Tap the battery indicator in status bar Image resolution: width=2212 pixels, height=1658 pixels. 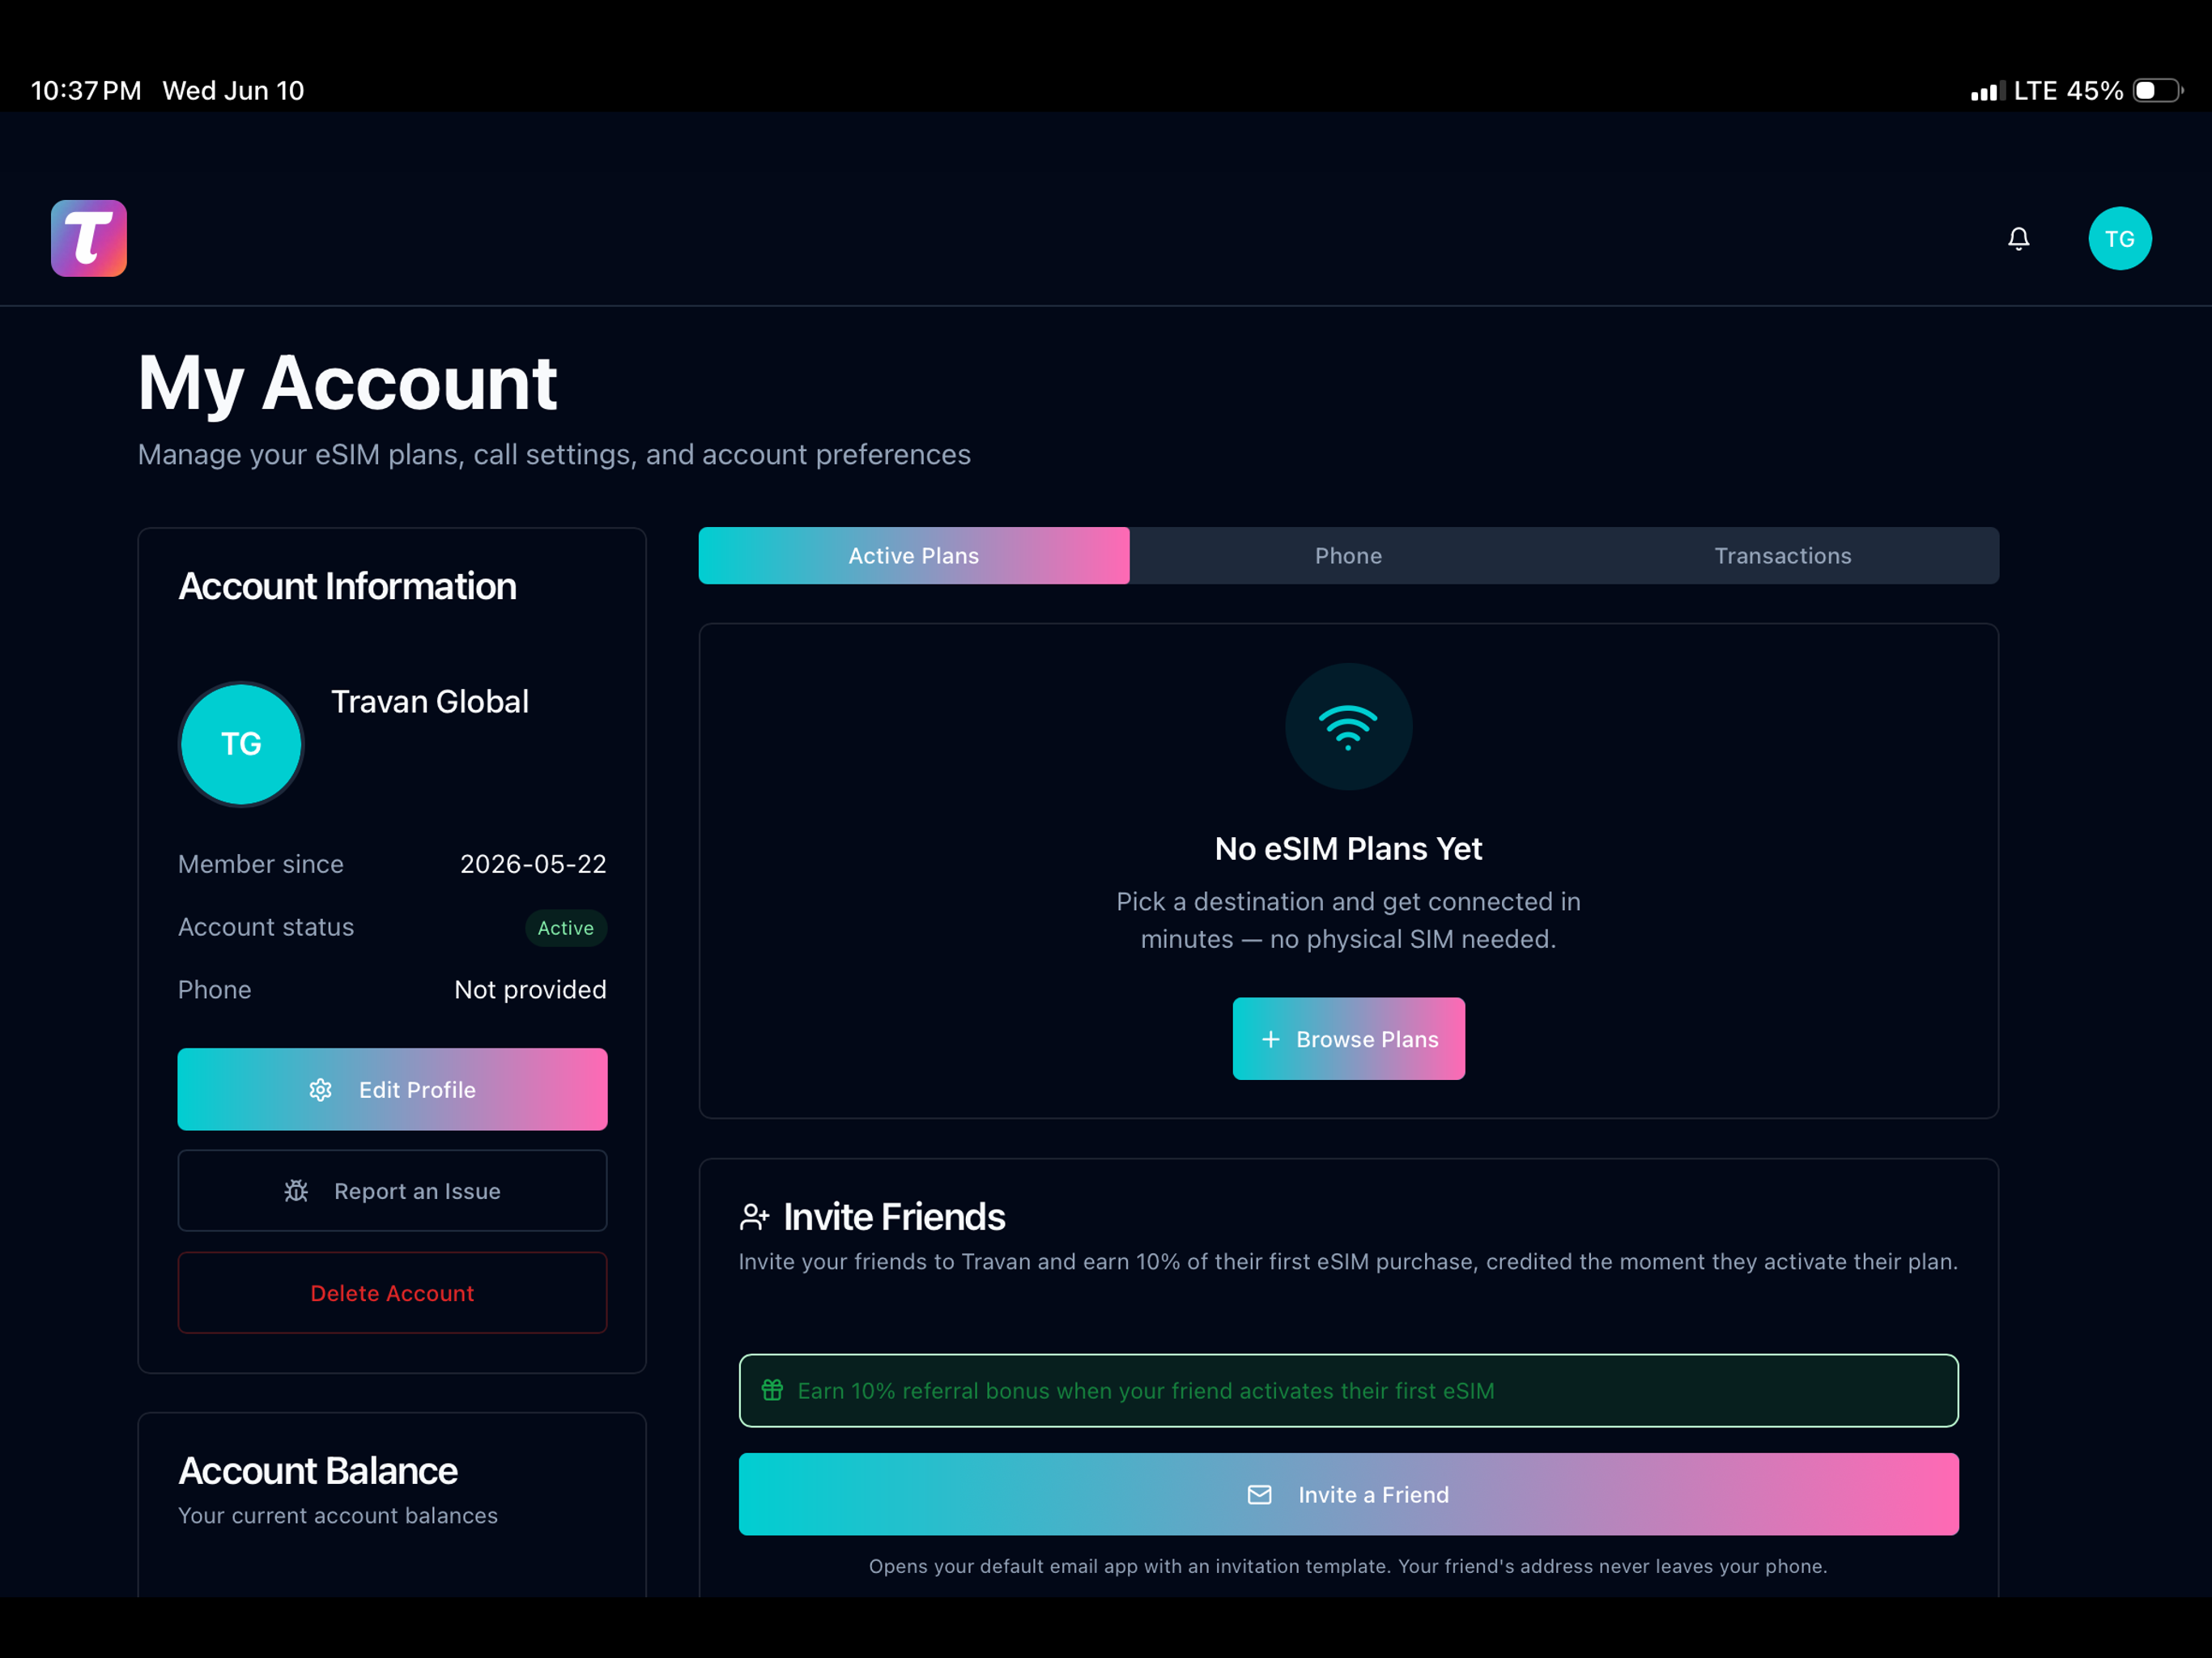coord(2157,91)
